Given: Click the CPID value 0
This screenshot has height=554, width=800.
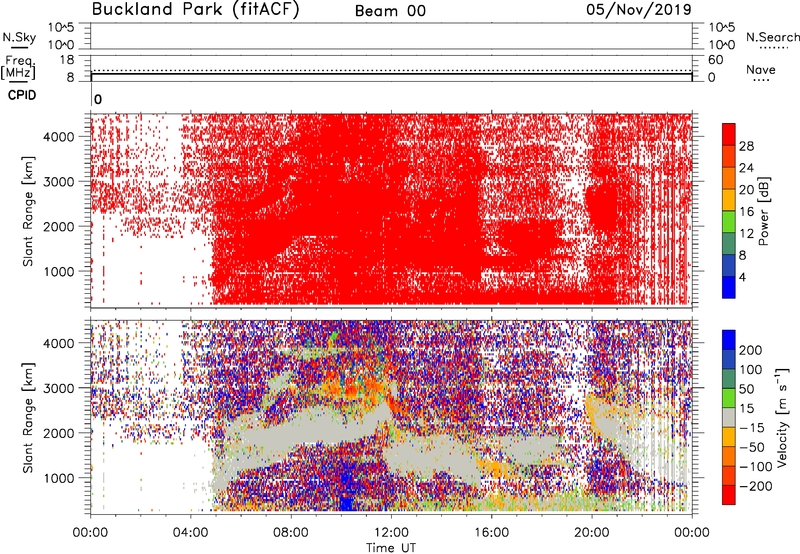Looking at the screenshot, I should tap(98, 99).
